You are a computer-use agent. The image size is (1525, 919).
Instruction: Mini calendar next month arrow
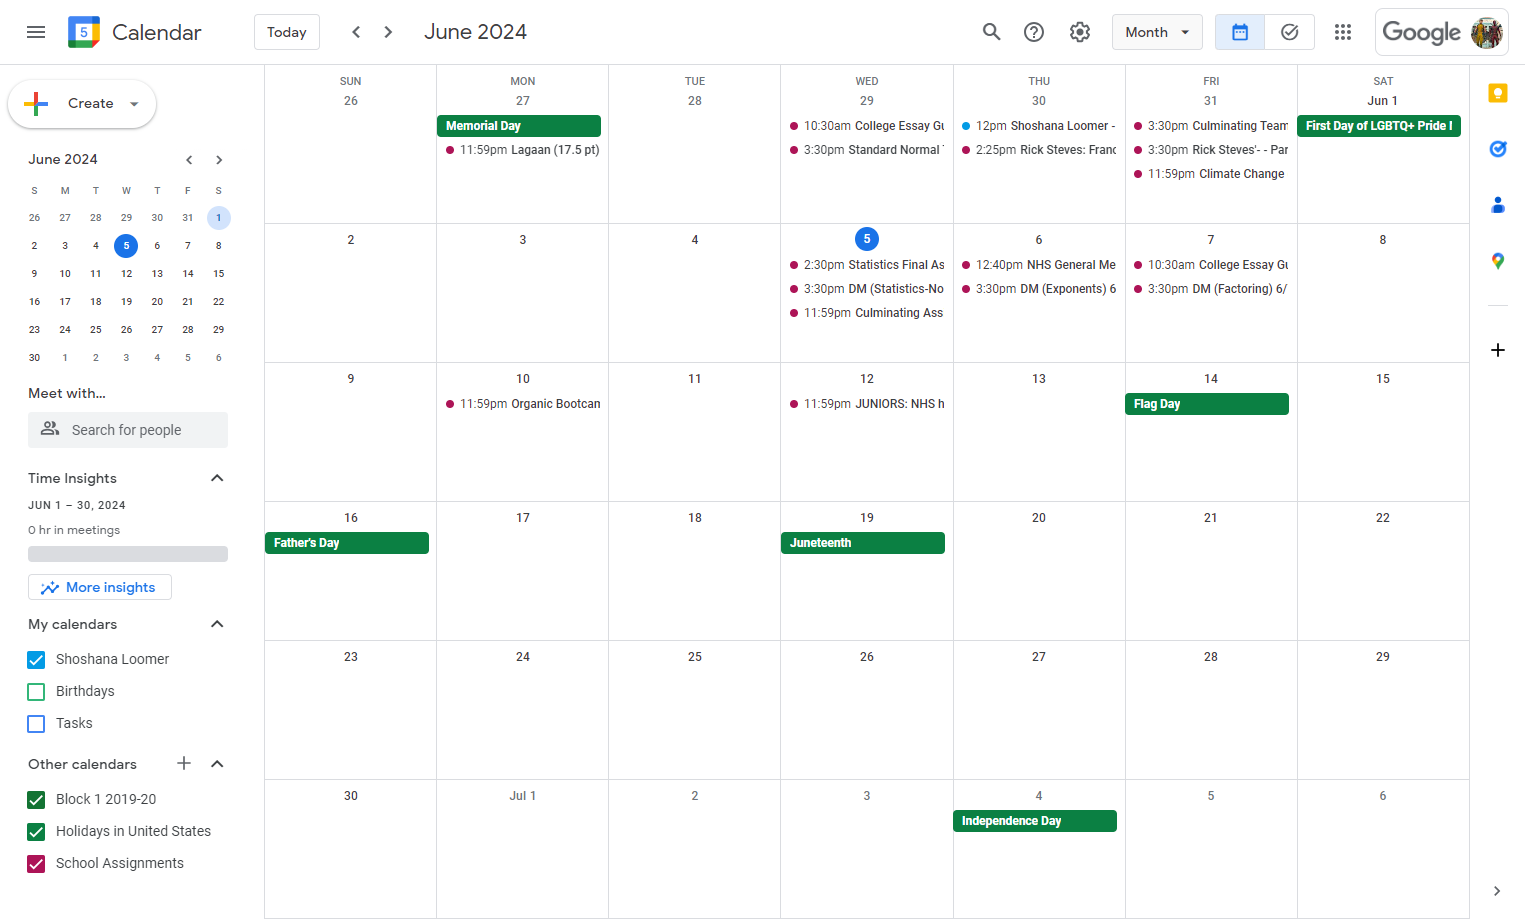coord(219,160)
